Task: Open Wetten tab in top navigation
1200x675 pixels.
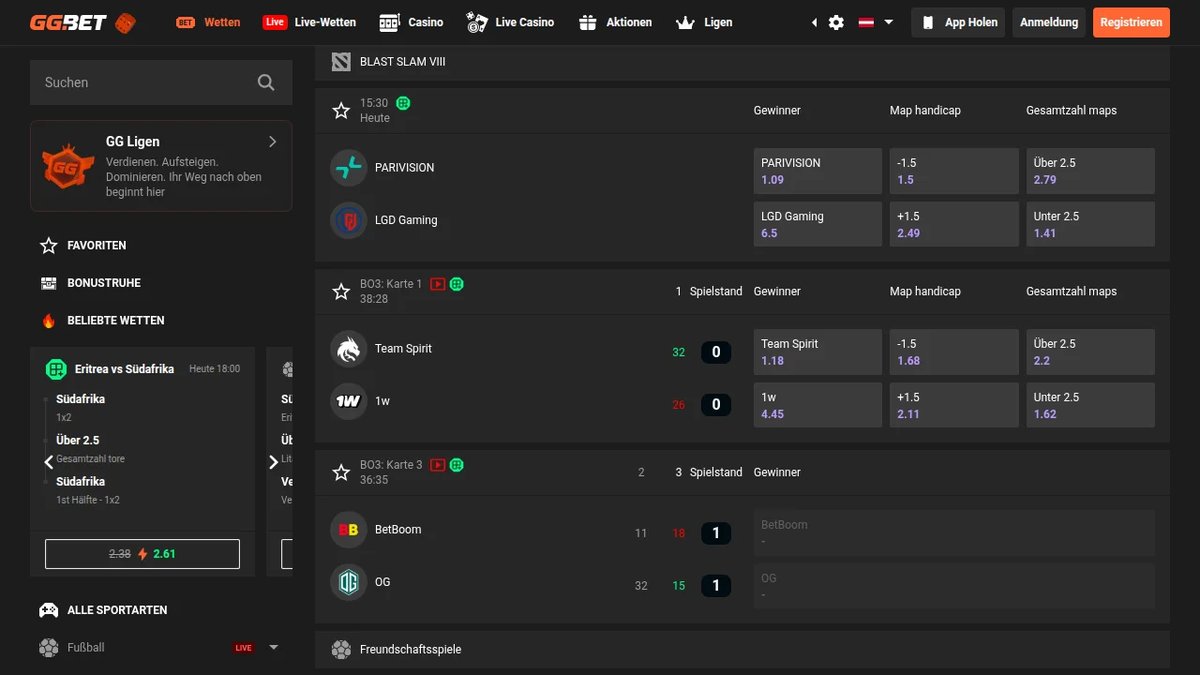Action: point(208,22)
